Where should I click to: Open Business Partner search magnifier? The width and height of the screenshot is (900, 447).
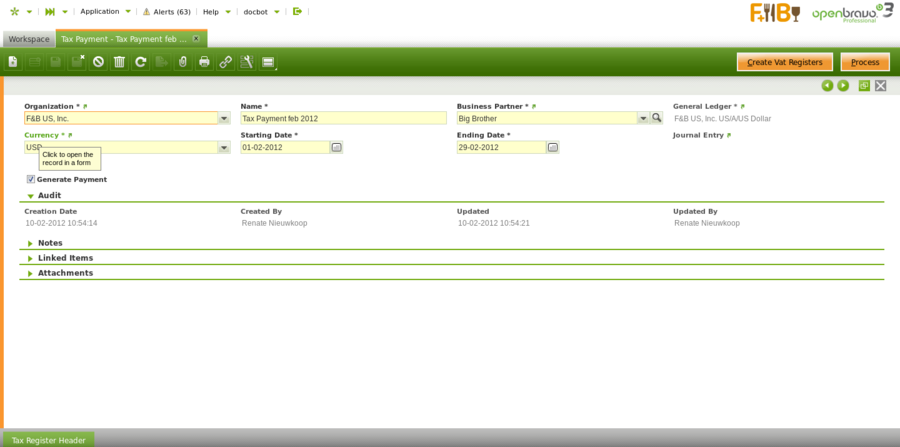point(657,118)
